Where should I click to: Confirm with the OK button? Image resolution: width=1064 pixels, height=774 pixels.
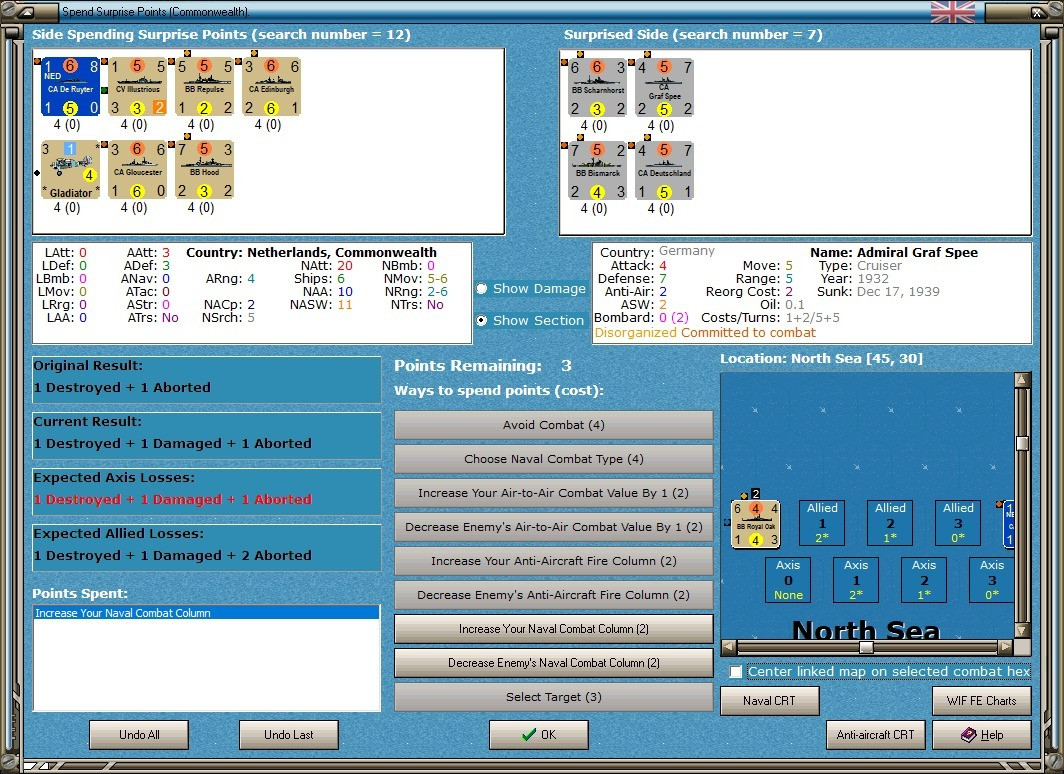point(539,735)
